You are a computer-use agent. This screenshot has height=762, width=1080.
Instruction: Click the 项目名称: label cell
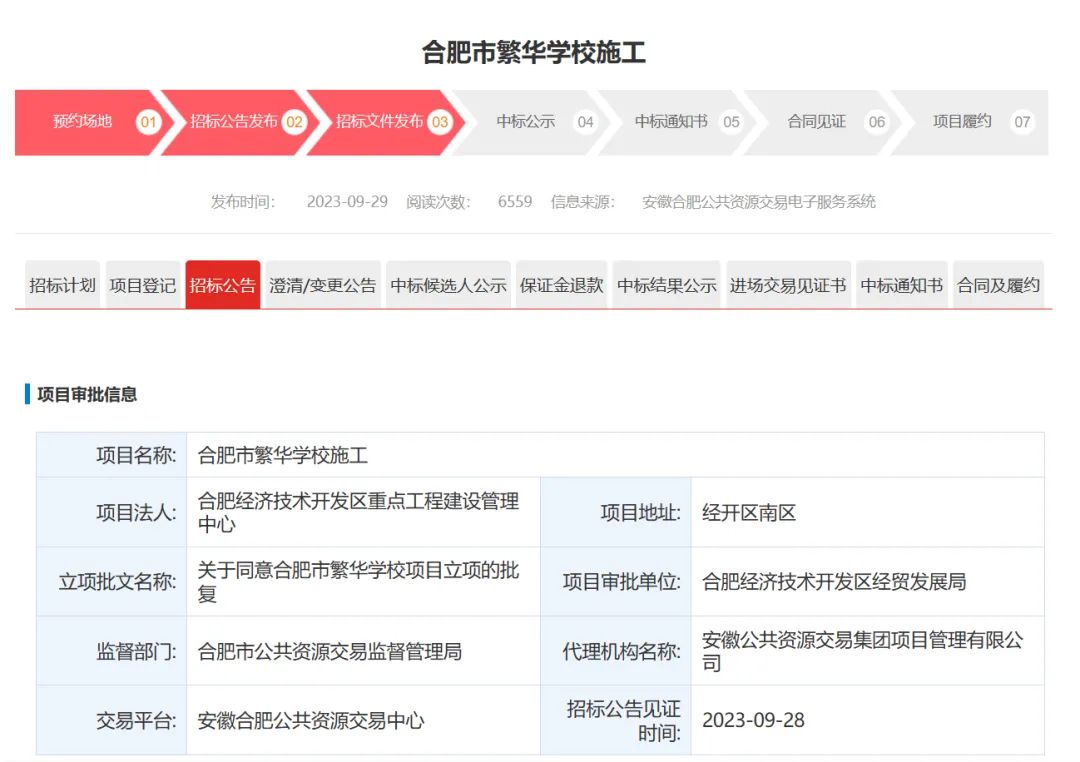click(x=112, y=455)
